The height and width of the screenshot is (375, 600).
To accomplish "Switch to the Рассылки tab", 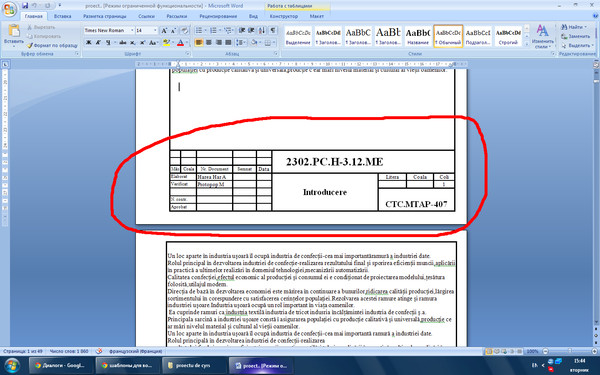I will click(177, 16).
